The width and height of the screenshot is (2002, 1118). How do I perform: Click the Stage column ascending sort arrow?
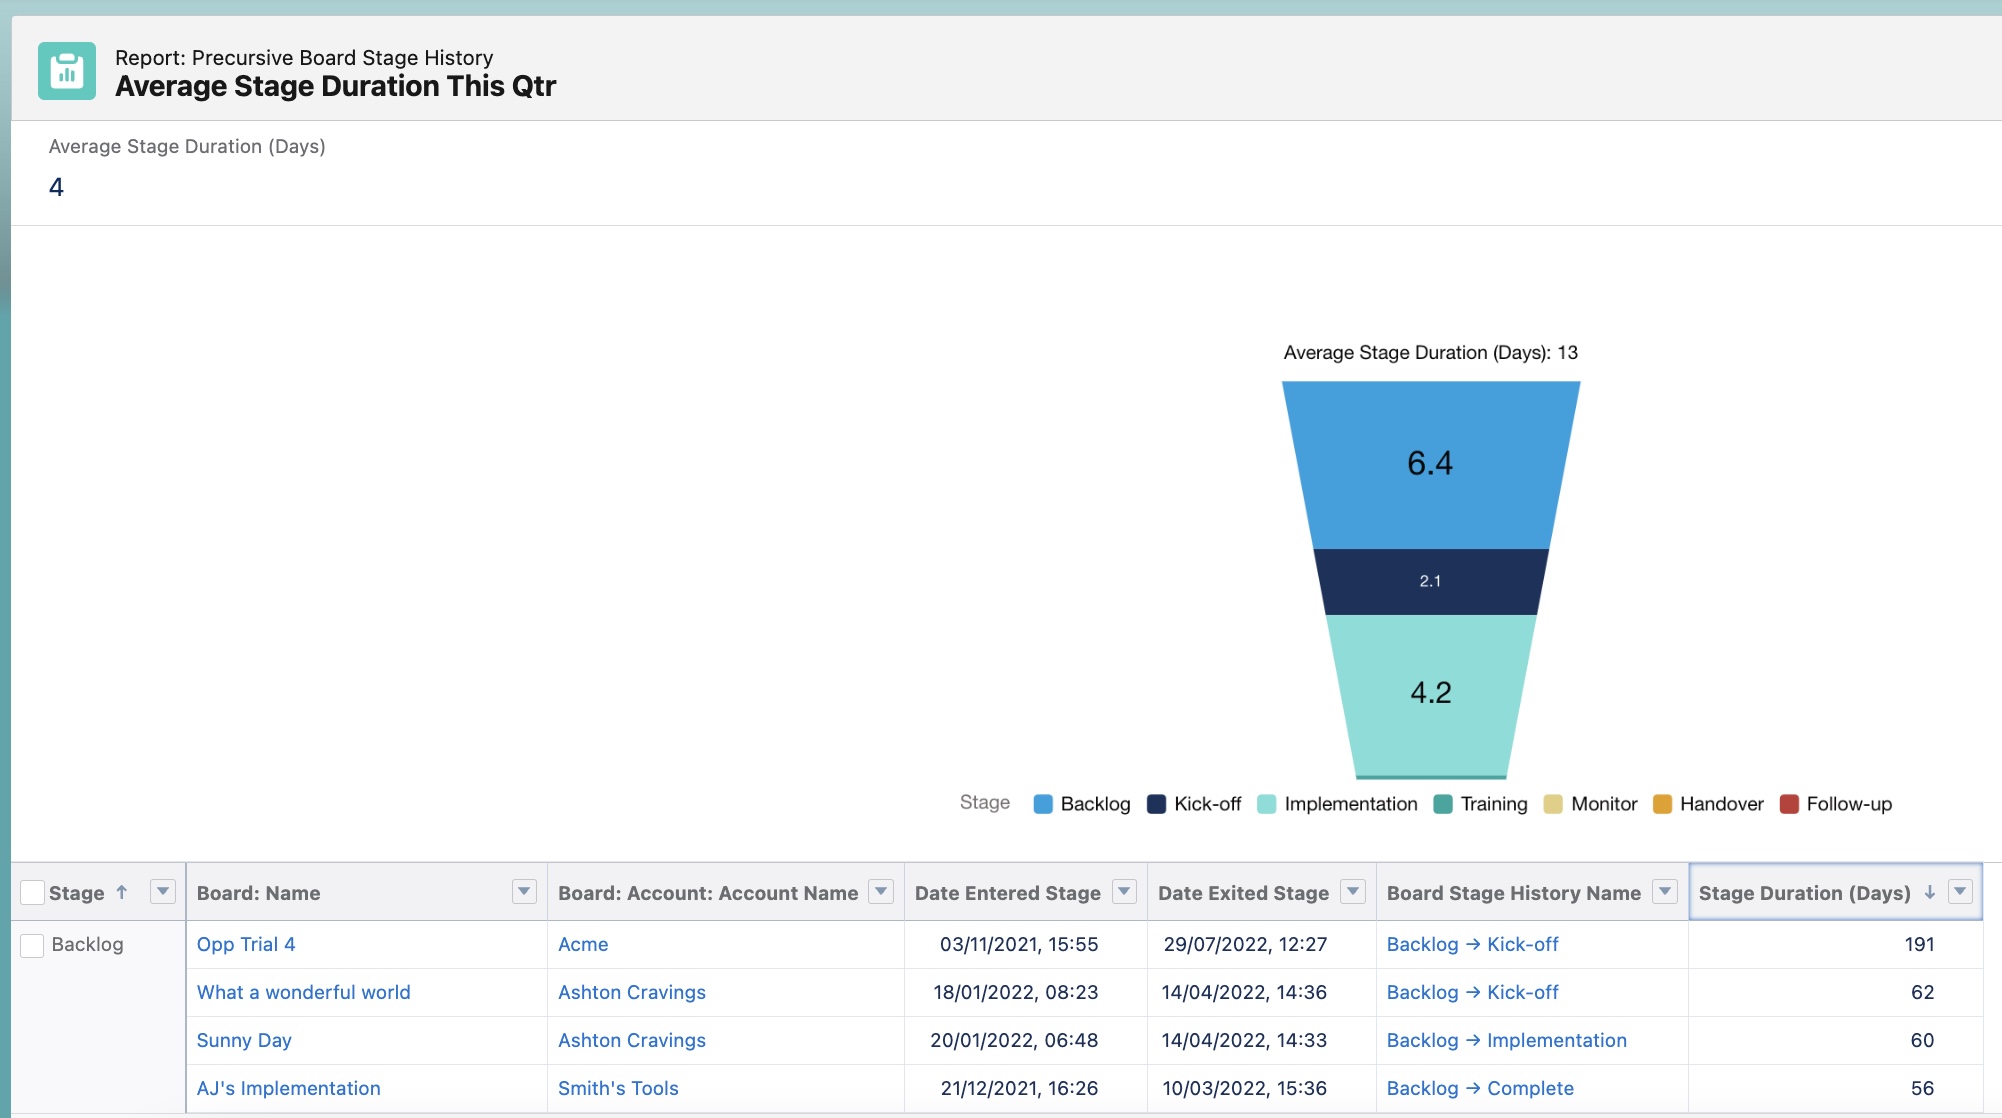[x=122, y=892]
